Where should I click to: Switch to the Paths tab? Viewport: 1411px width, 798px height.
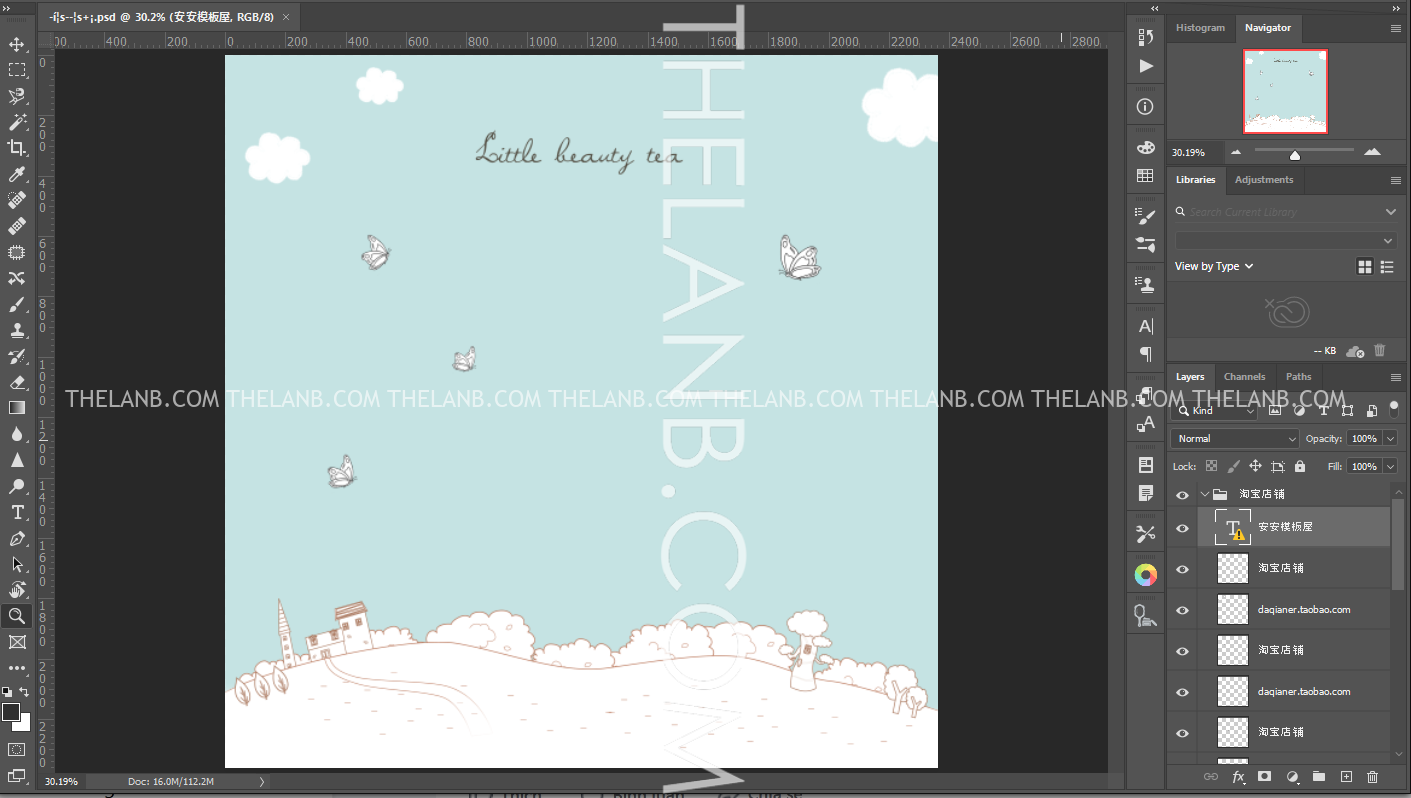tap(1299, 377)
